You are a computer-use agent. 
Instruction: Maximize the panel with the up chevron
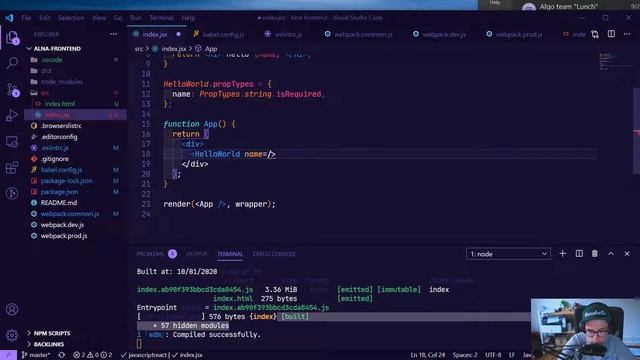[x=611, y=253]
